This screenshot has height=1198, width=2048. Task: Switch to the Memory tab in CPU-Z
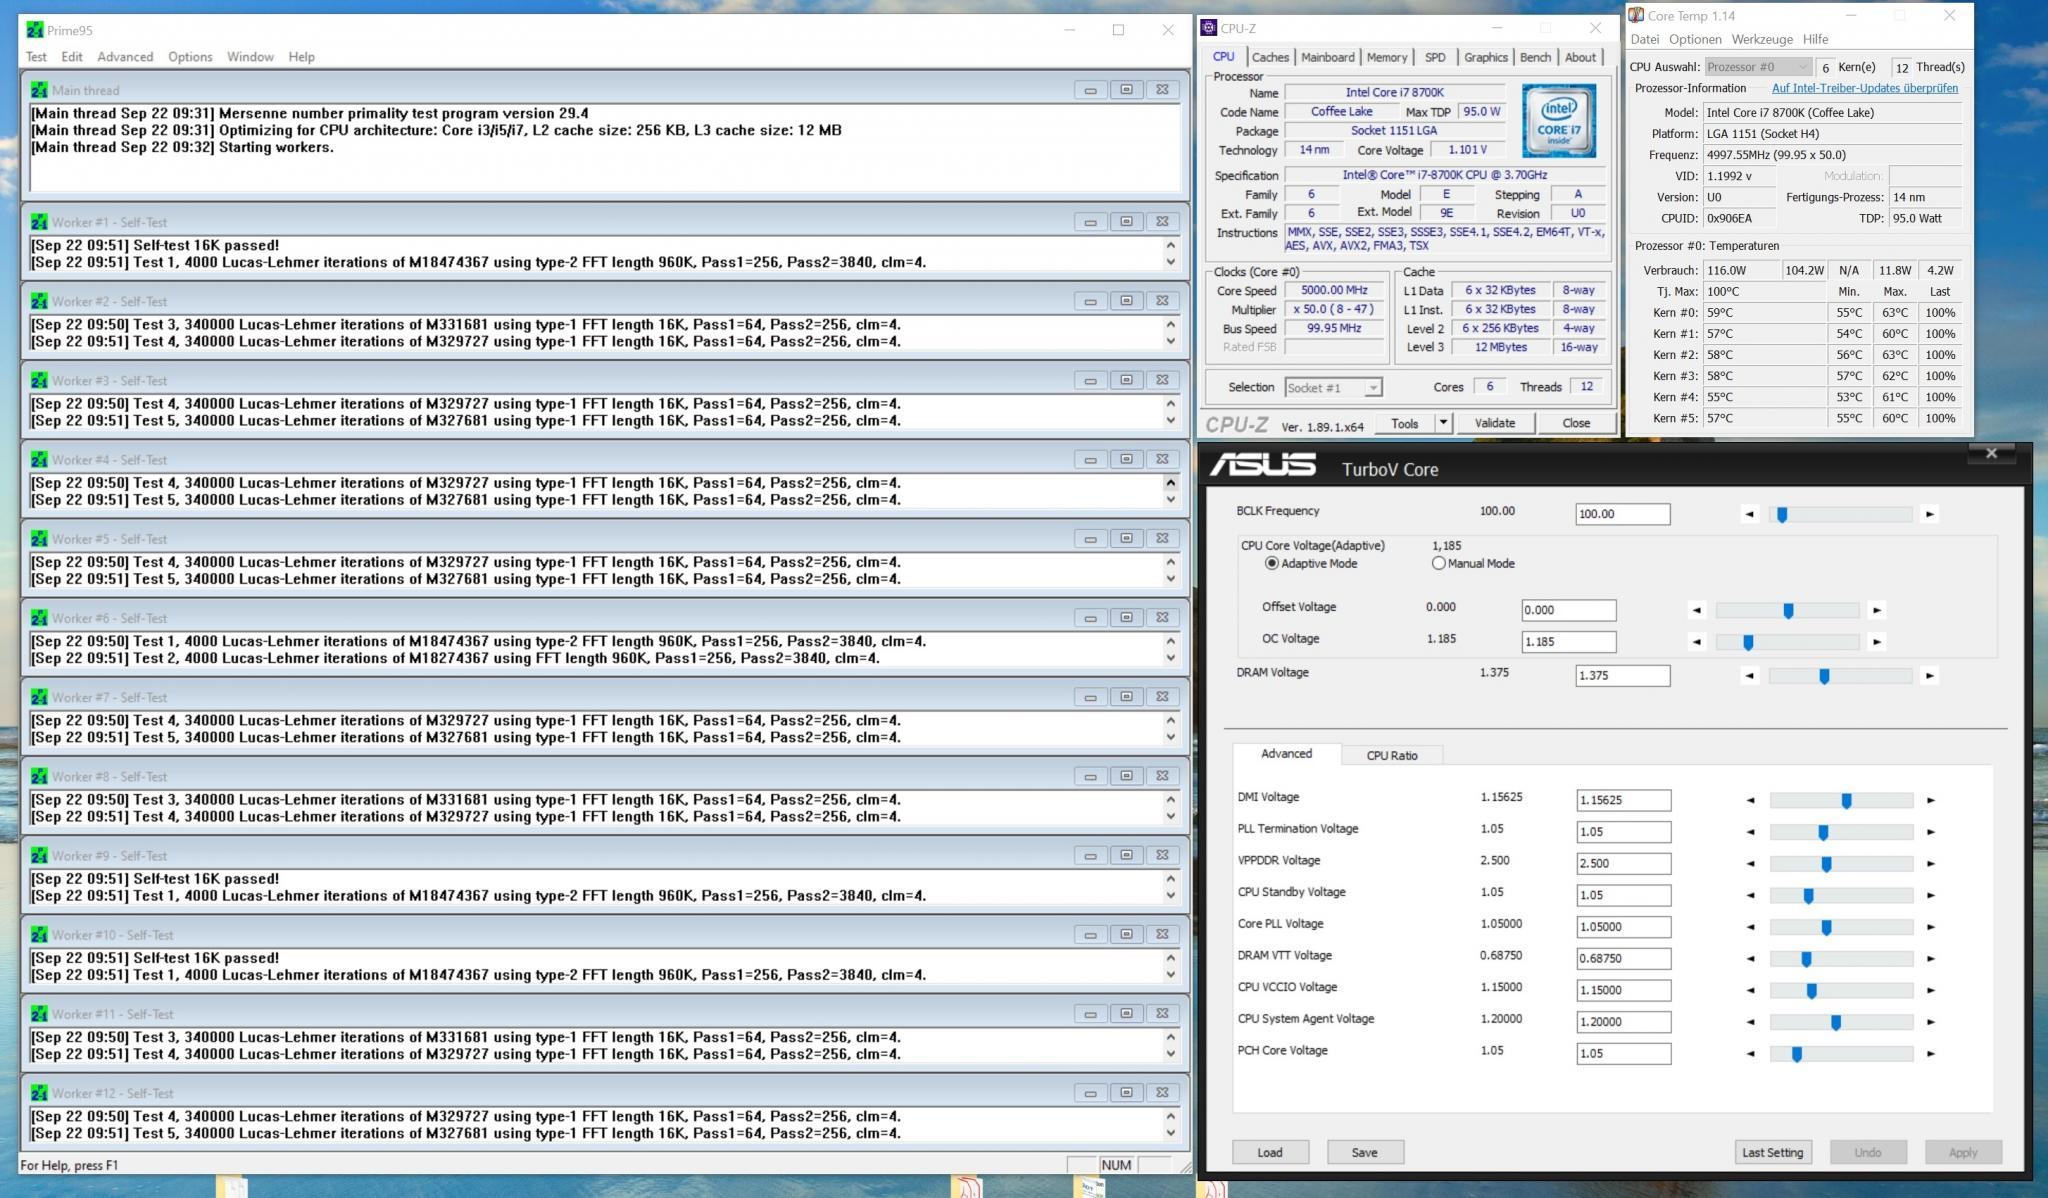coord(1387,57)
